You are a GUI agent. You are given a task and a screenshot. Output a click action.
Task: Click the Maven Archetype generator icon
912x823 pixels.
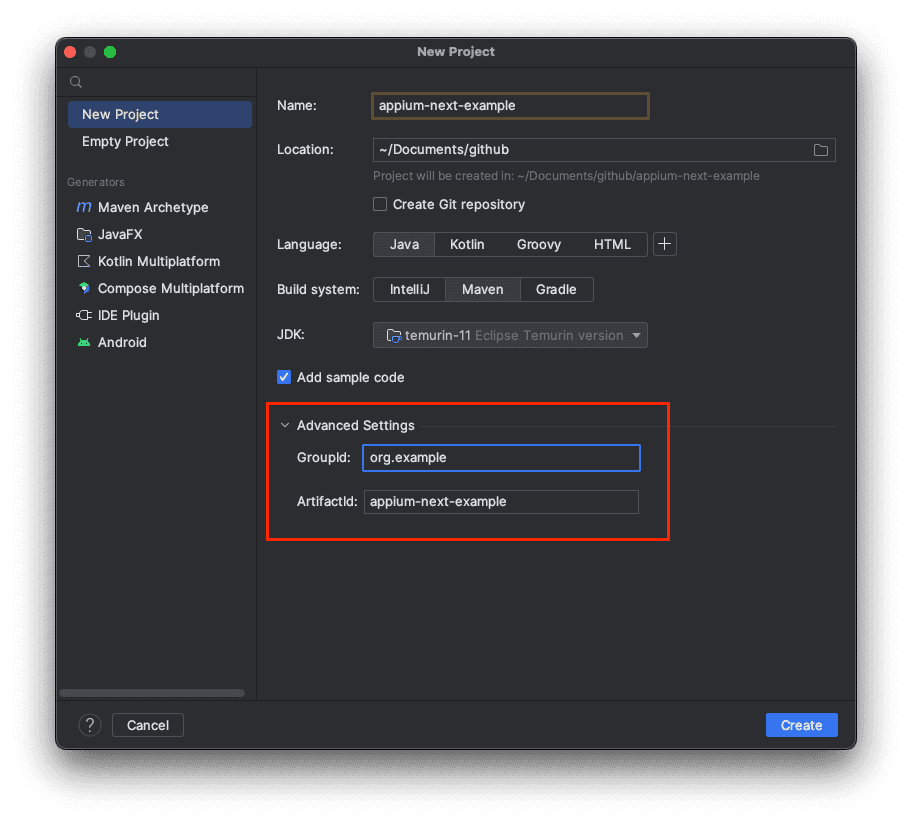[84, 208]
